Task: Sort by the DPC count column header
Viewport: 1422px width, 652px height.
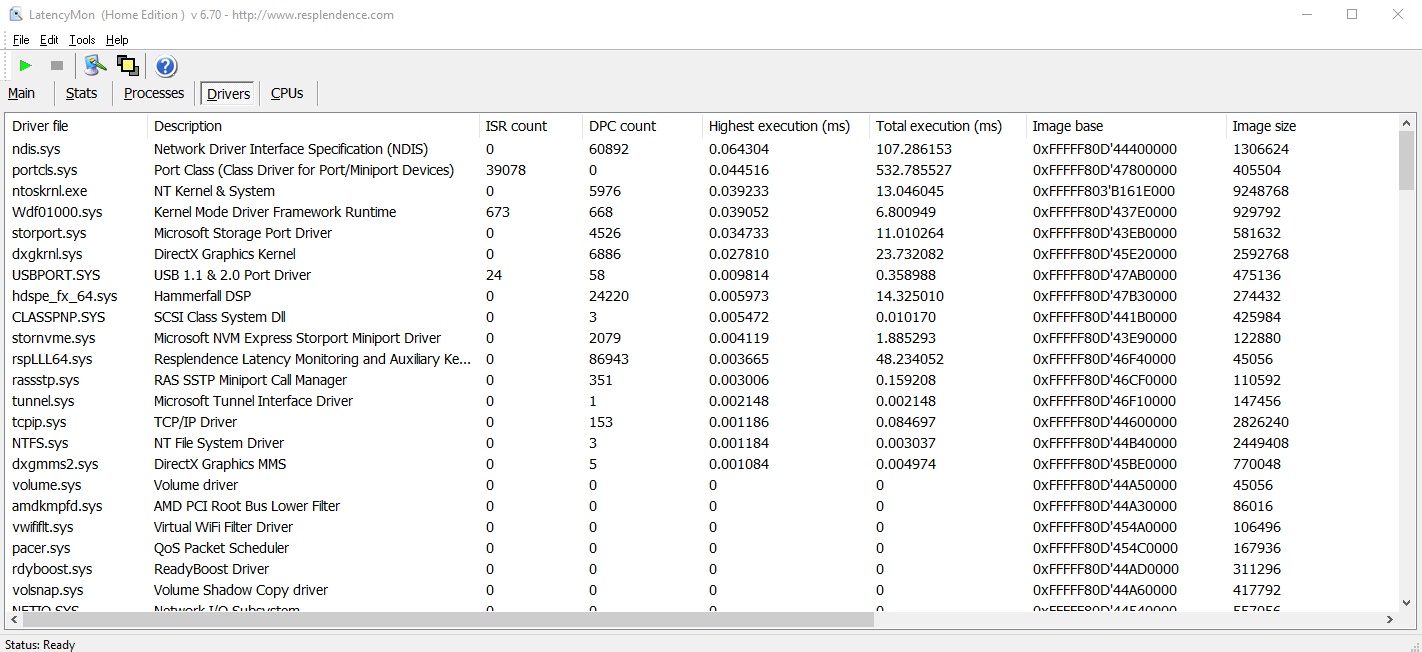Action: (x=642, y=126)
